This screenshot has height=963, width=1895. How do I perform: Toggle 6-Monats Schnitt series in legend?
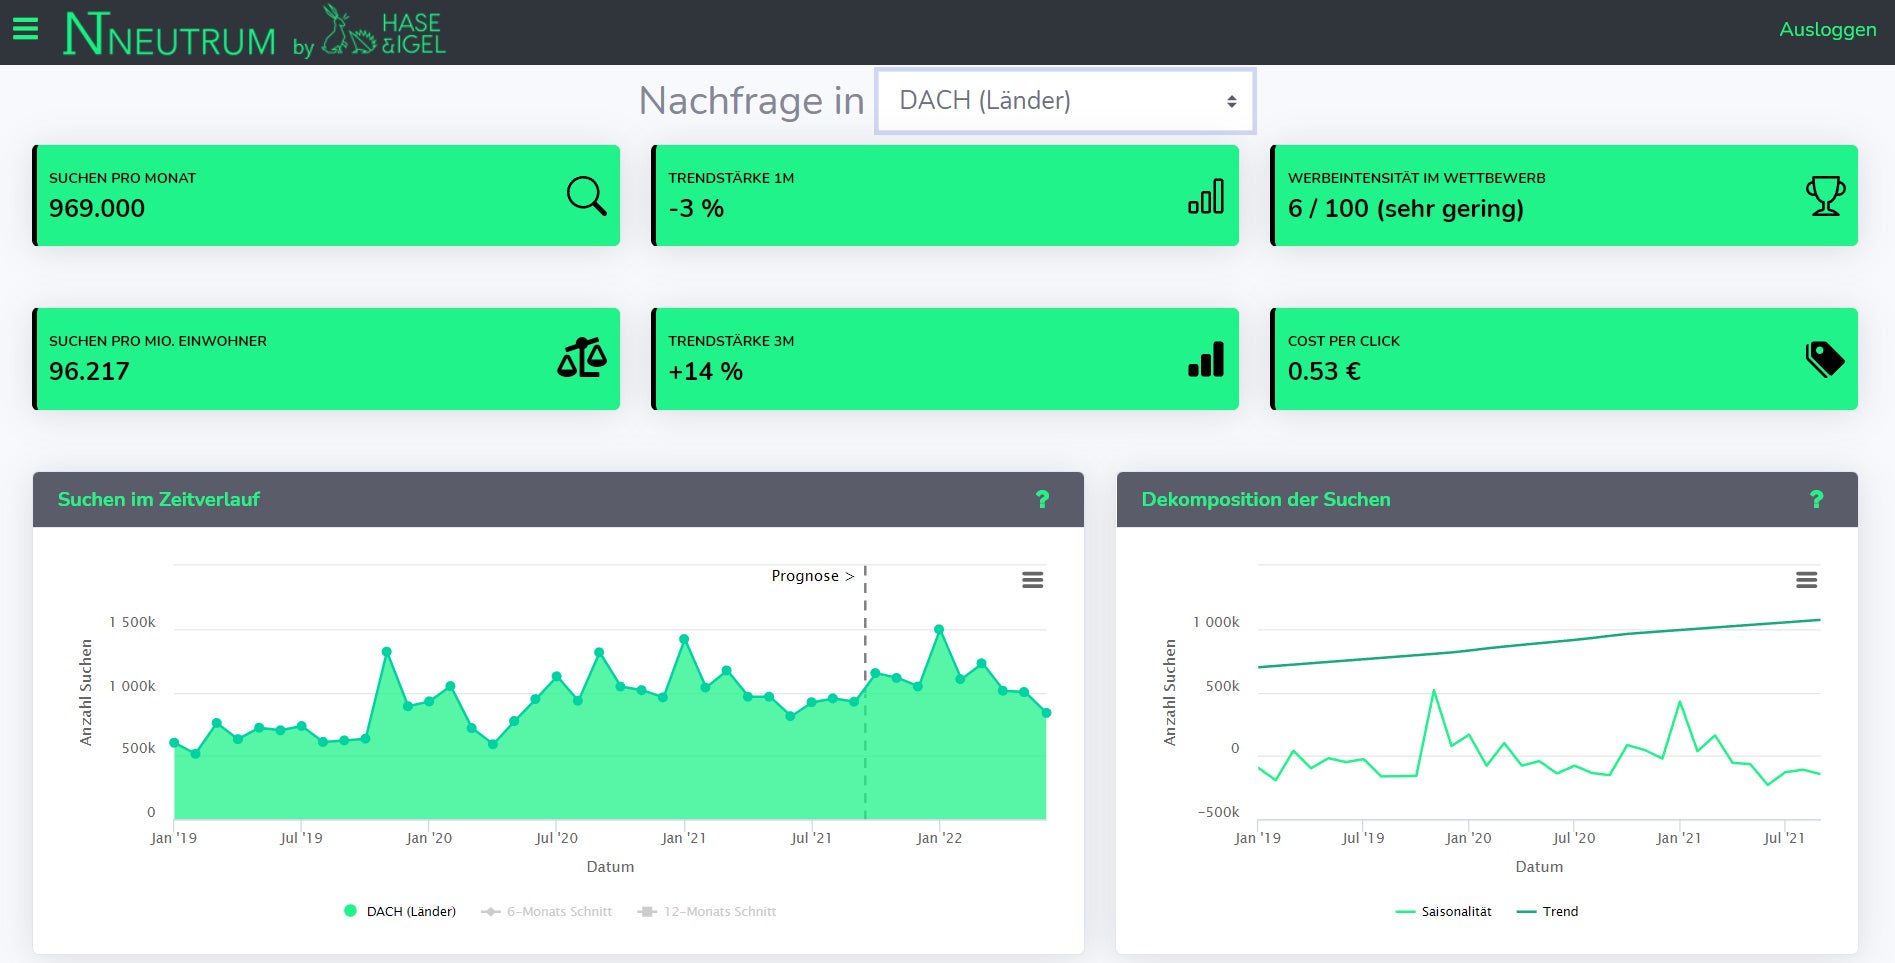pos(547,911)
